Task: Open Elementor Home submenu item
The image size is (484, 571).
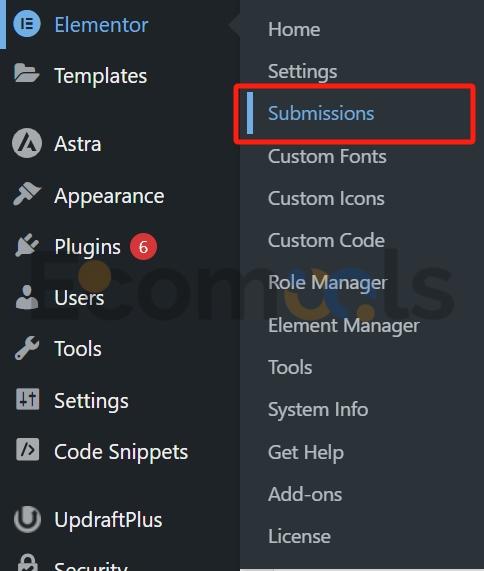Action: coord(294,29)
